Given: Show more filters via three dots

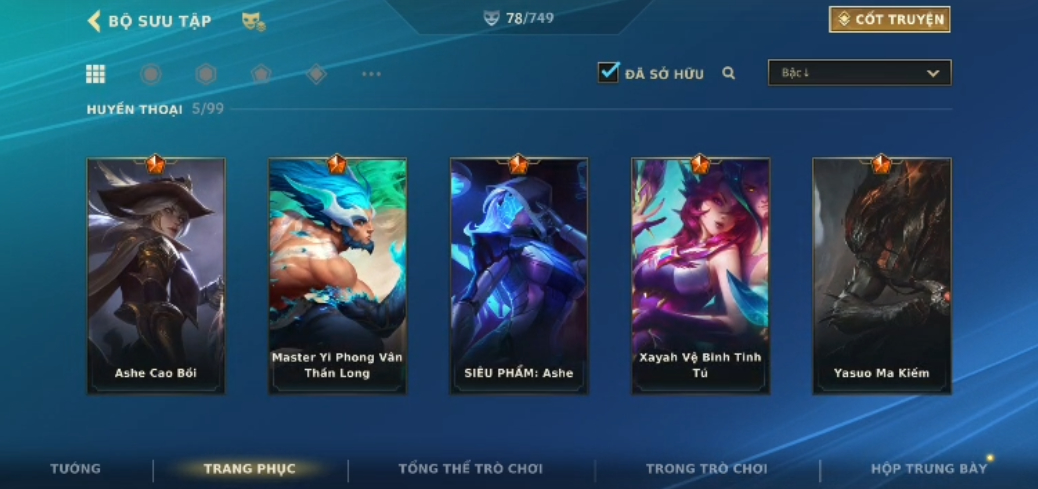Looking at the screenshot, I should (x=371, y=74).
